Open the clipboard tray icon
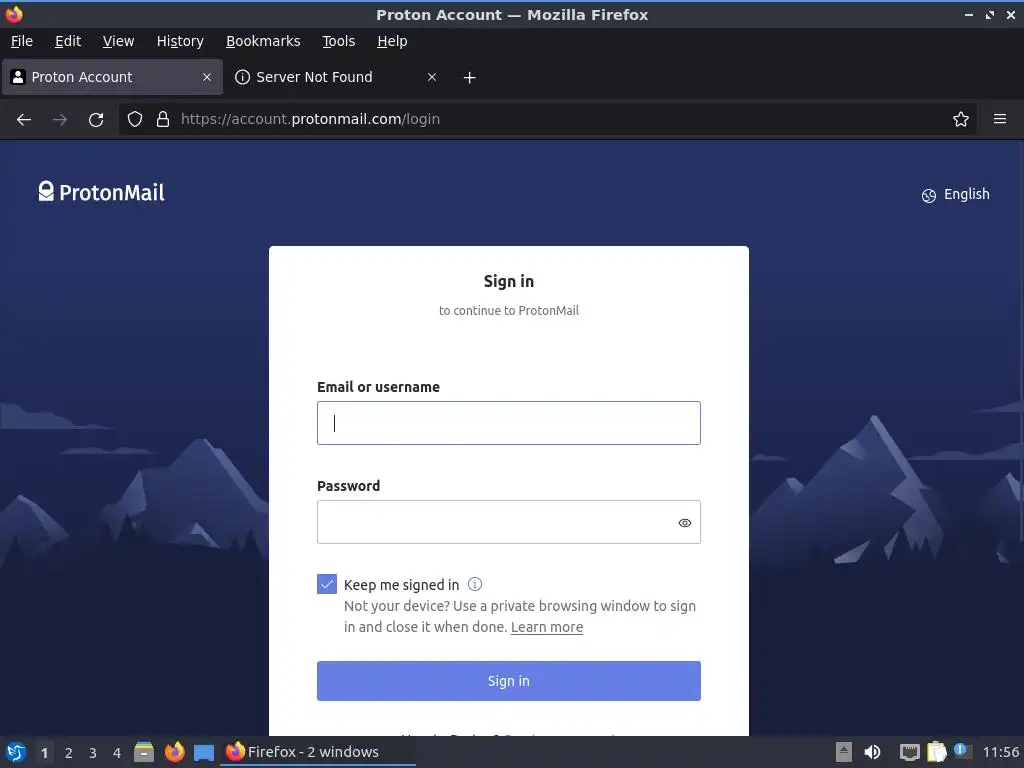This screenshot has height=768, width=1024. [x=936, y=752]
